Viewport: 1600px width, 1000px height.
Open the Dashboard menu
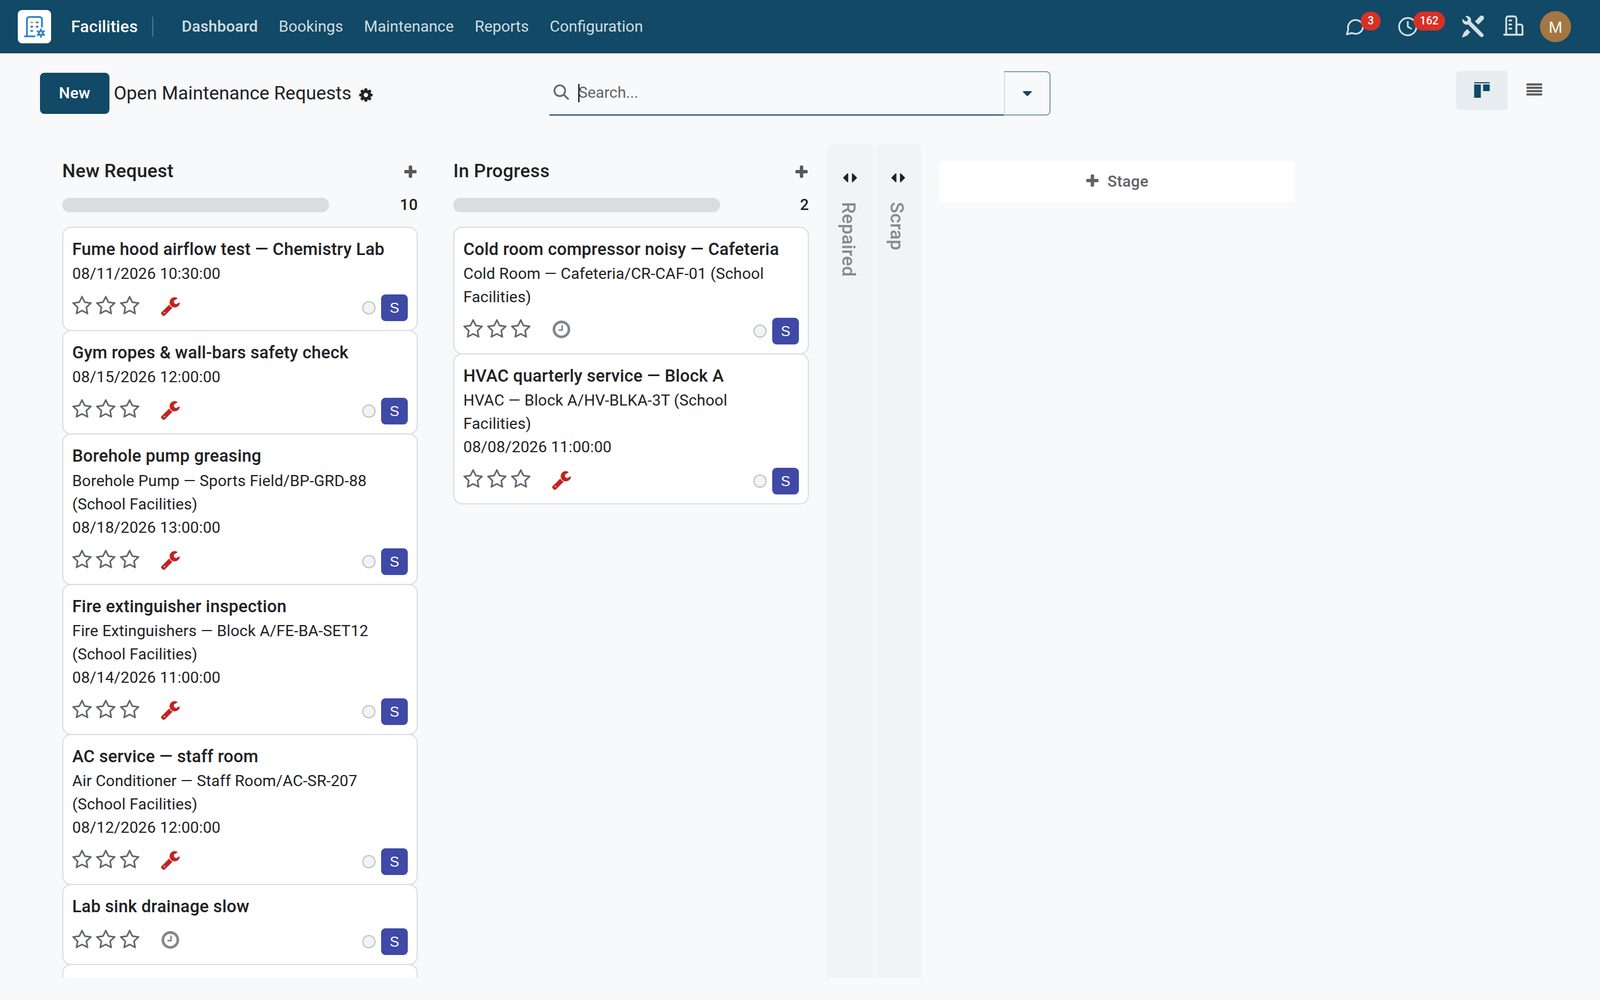219,27
